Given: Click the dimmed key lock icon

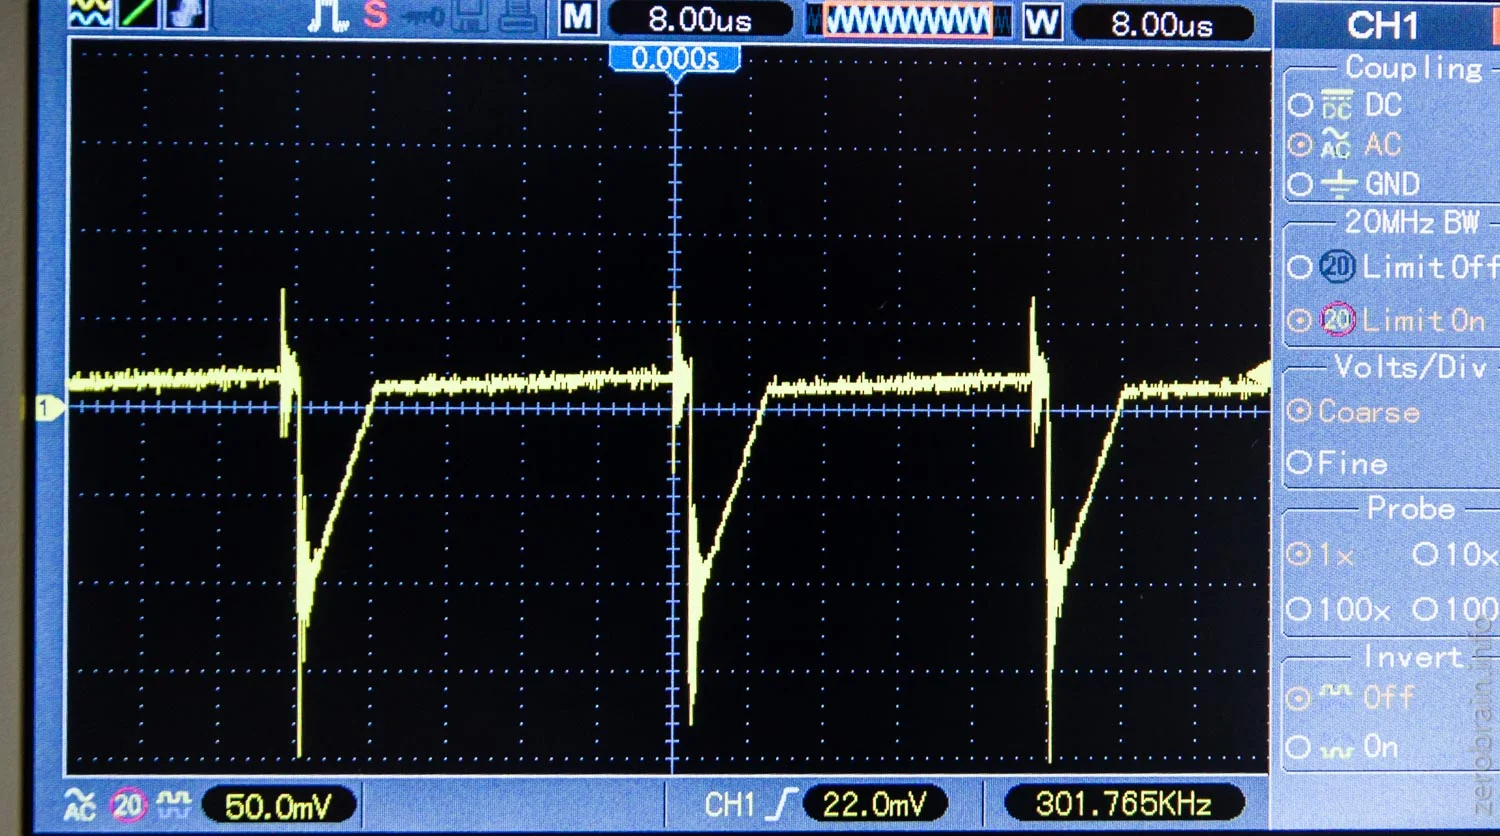Looking at the screenshot, I should 424,17.
